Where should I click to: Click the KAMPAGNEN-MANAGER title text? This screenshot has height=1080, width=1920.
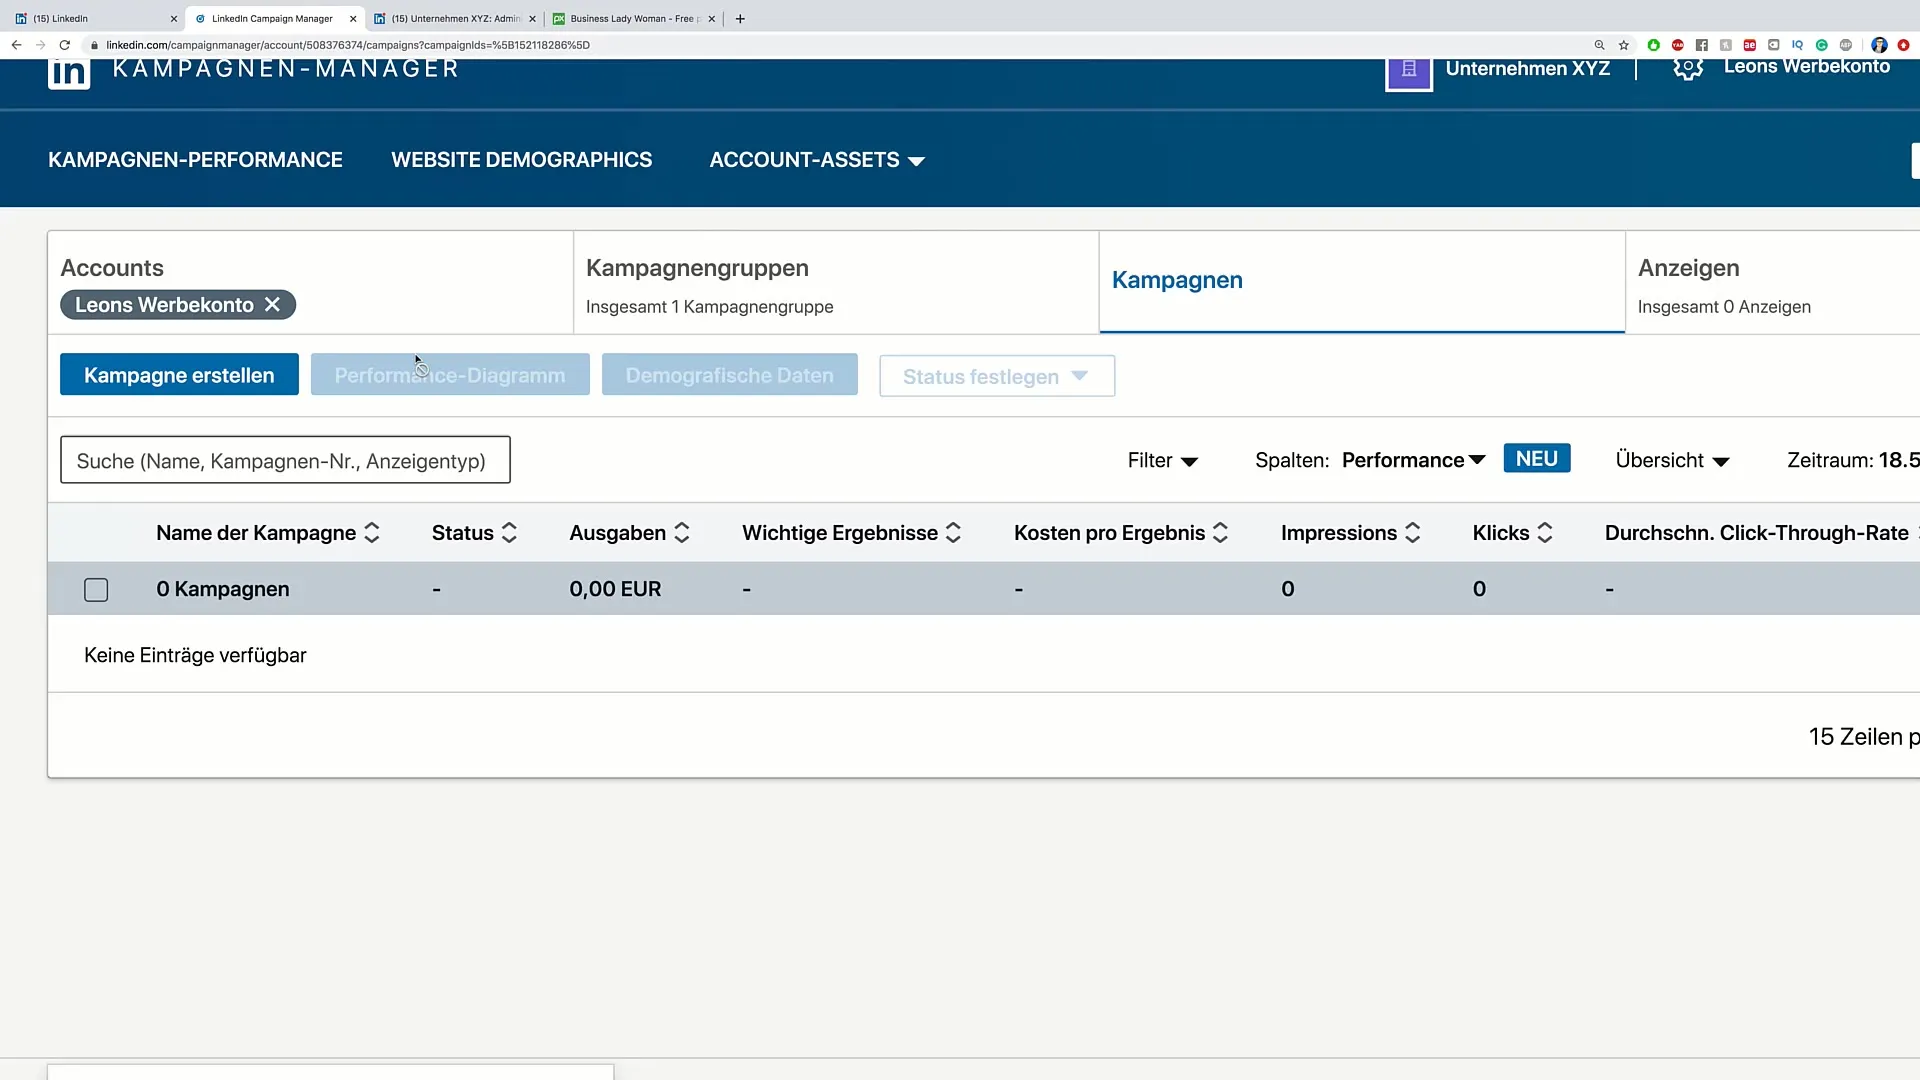(x=286, y=69)
